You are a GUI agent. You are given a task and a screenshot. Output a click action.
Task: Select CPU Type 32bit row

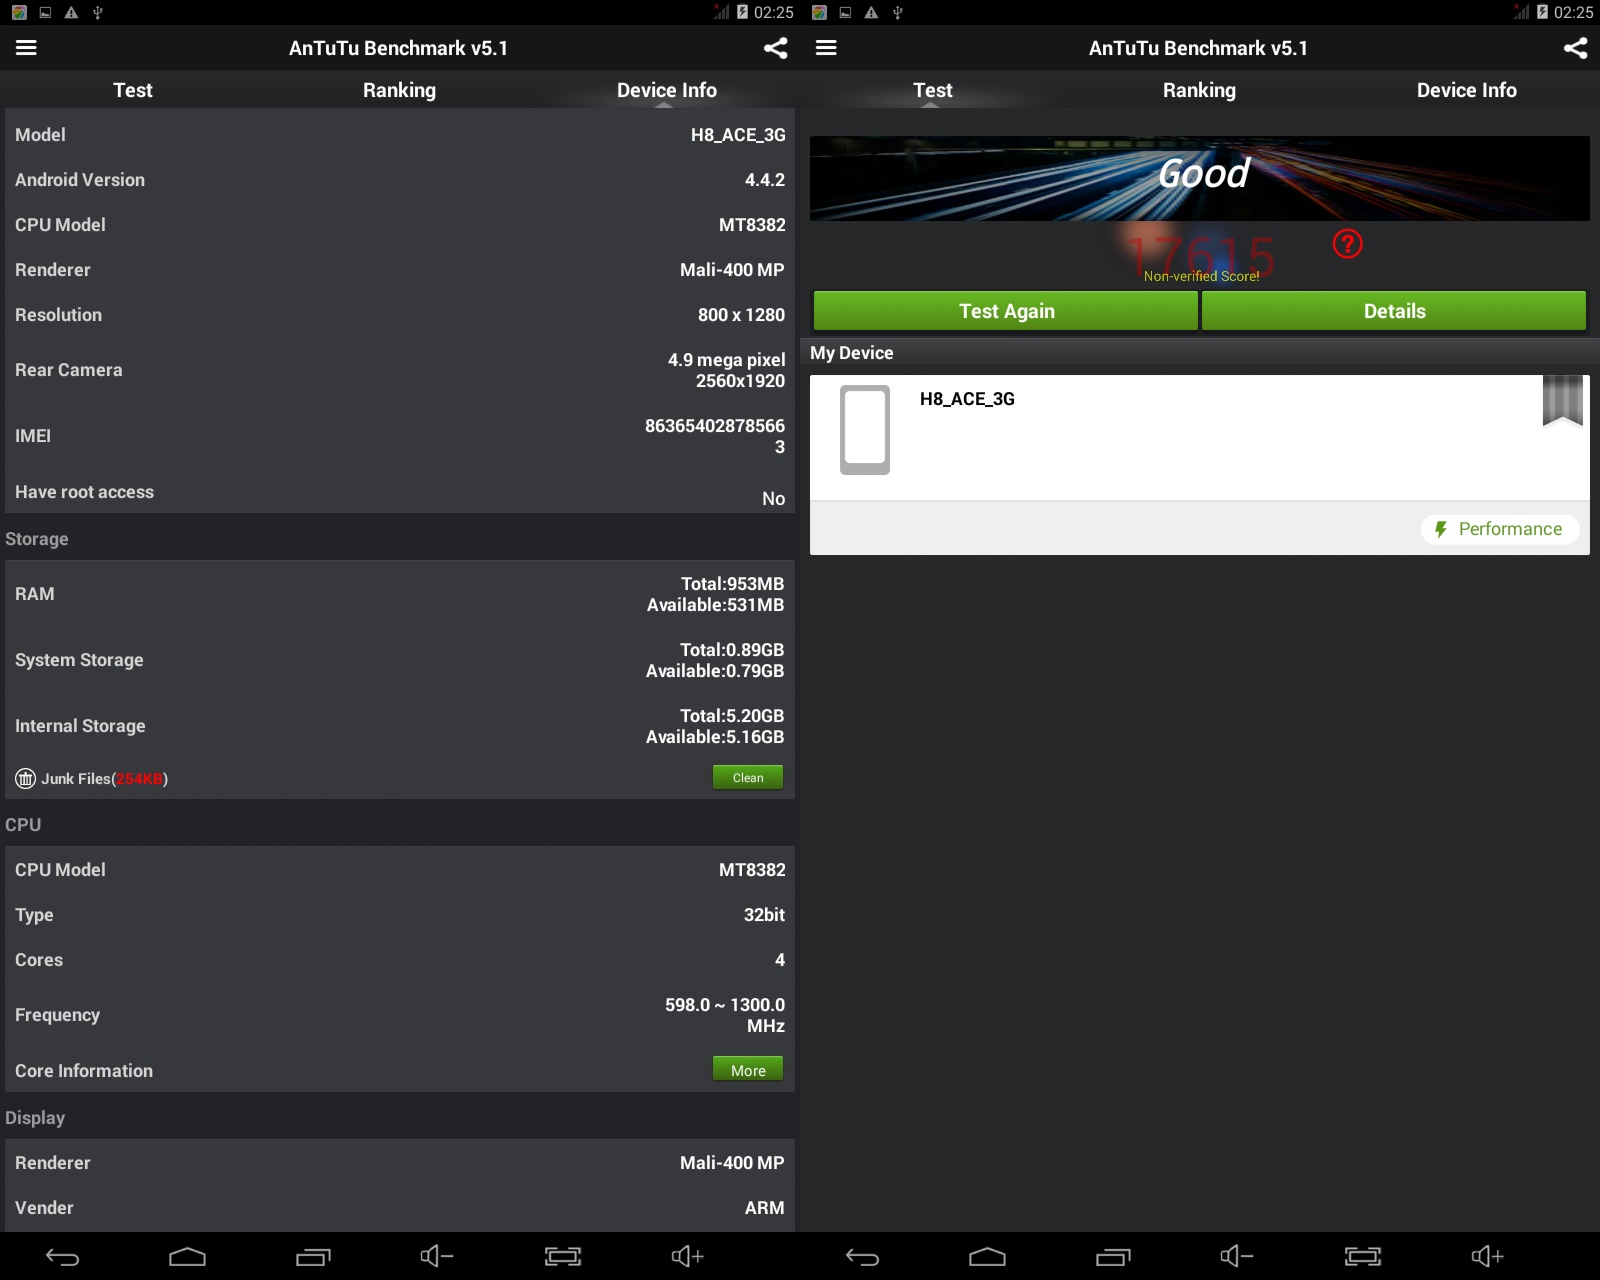[x=400, y=915]
